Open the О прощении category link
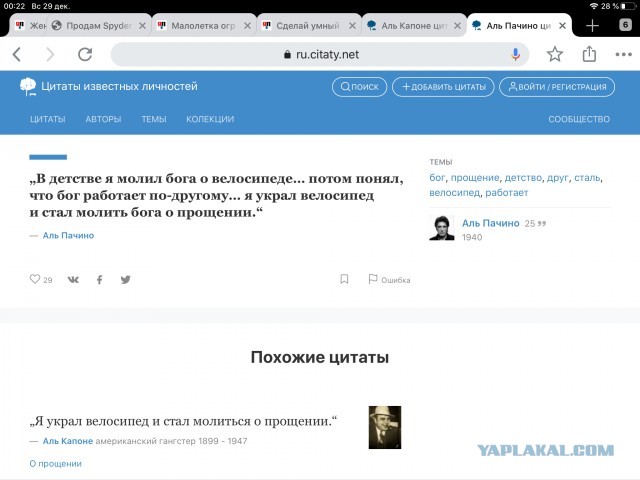Screen dimensions: 640x480 coord(56,464)
